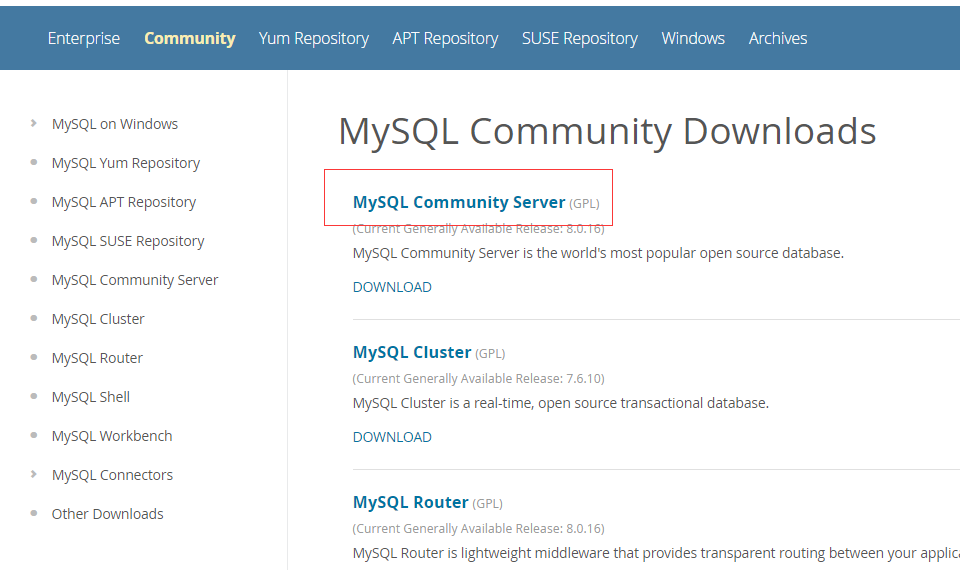Click the real-time transactional database description

[x=561, y=403]
